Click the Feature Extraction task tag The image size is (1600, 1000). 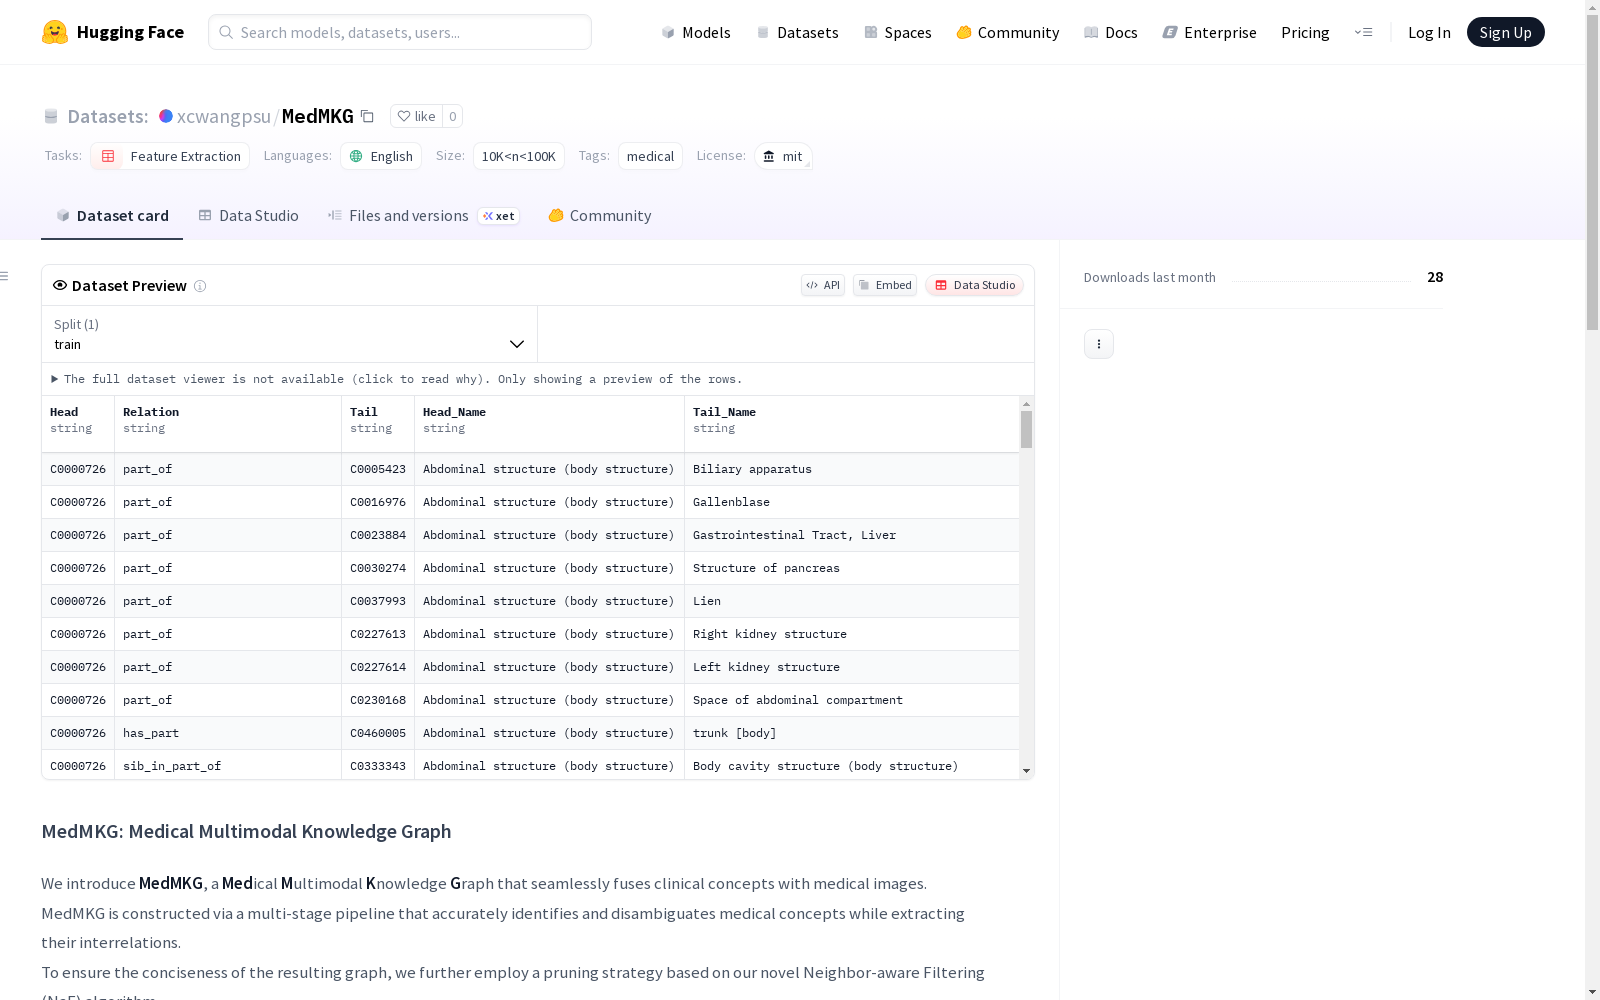(x=170, y=156)
